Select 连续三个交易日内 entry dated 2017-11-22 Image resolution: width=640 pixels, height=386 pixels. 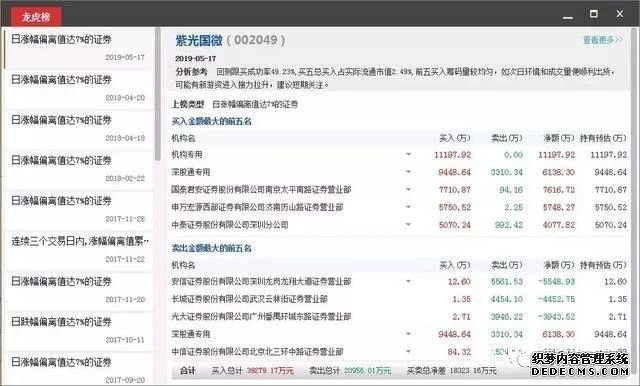coord(78,250)
